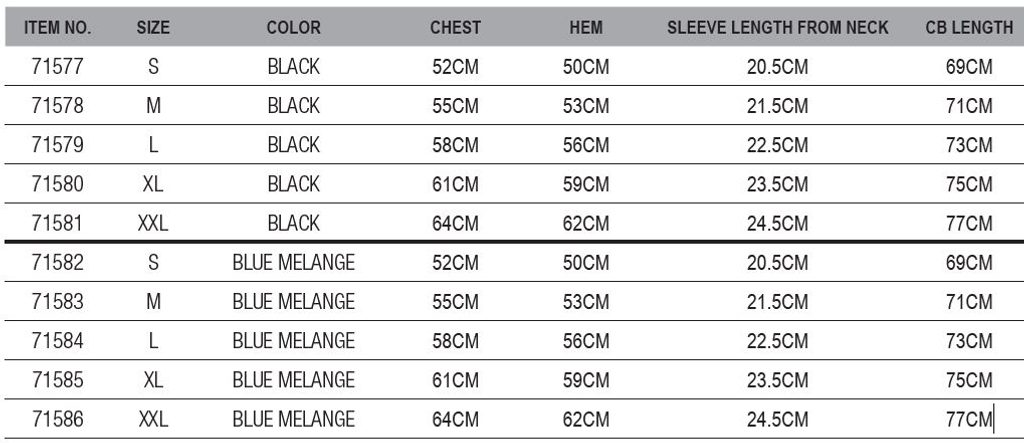Click the ITEM NO. column header

57,28
